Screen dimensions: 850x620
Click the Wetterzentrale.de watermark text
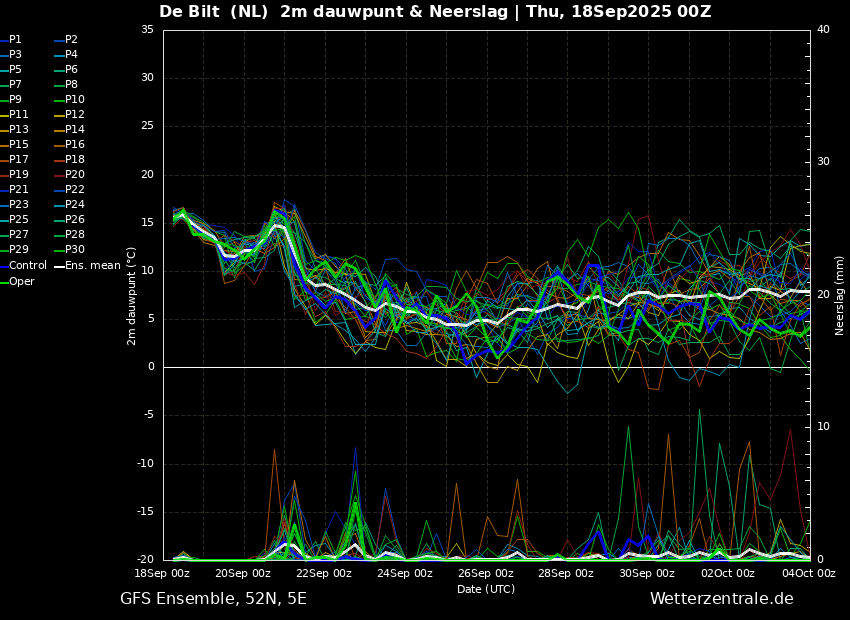click(722, 599)
